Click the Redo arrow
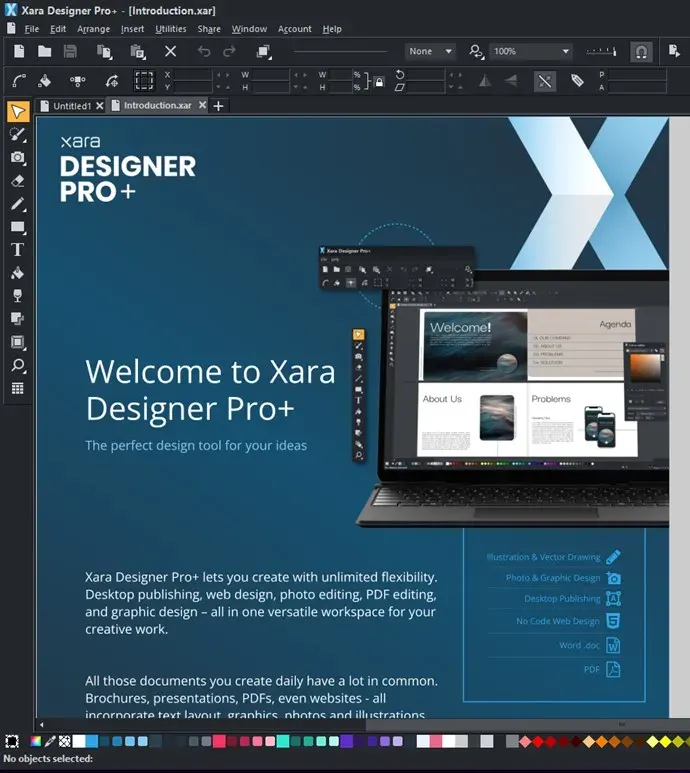Image resolution: width=690 pixels, height=773 pixels. pyautogui.click(x=229, y=51)
